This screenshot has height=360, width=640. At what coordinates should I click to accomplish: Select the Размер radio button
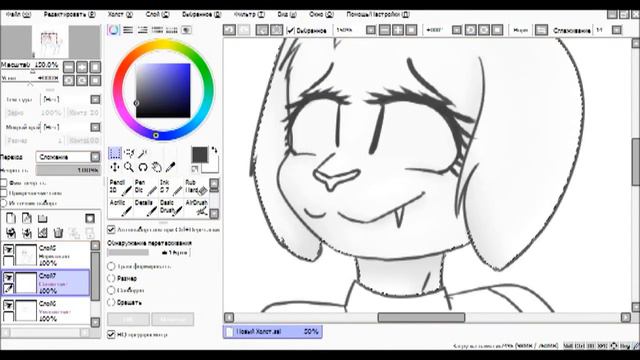[x=111, y=278]
